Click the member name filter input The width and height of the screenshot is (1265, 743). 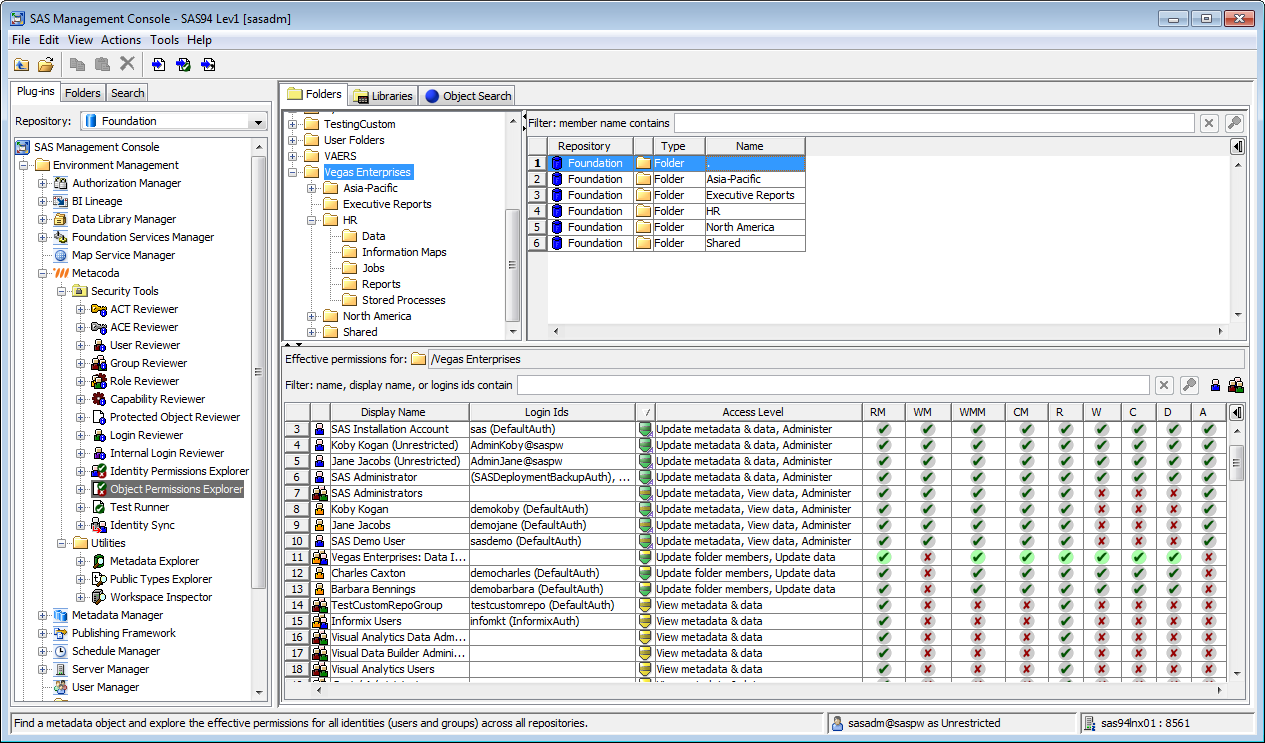[934, 123]
